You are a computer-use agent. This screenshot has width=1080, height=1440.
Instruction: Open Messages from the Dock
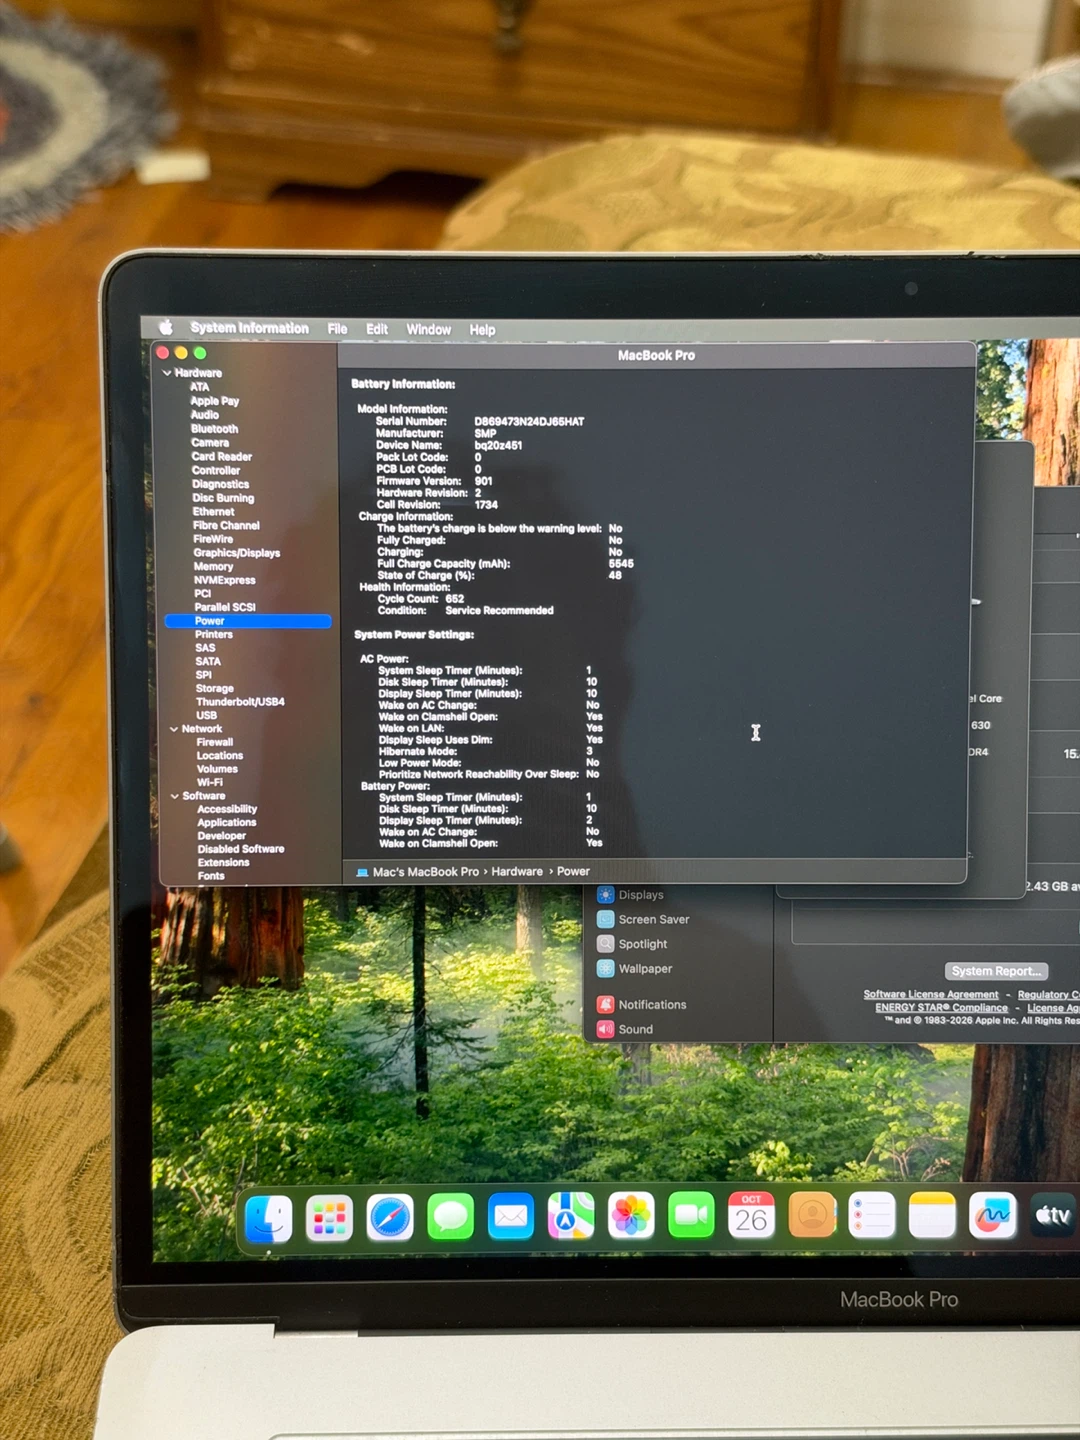pos(451,1217)
